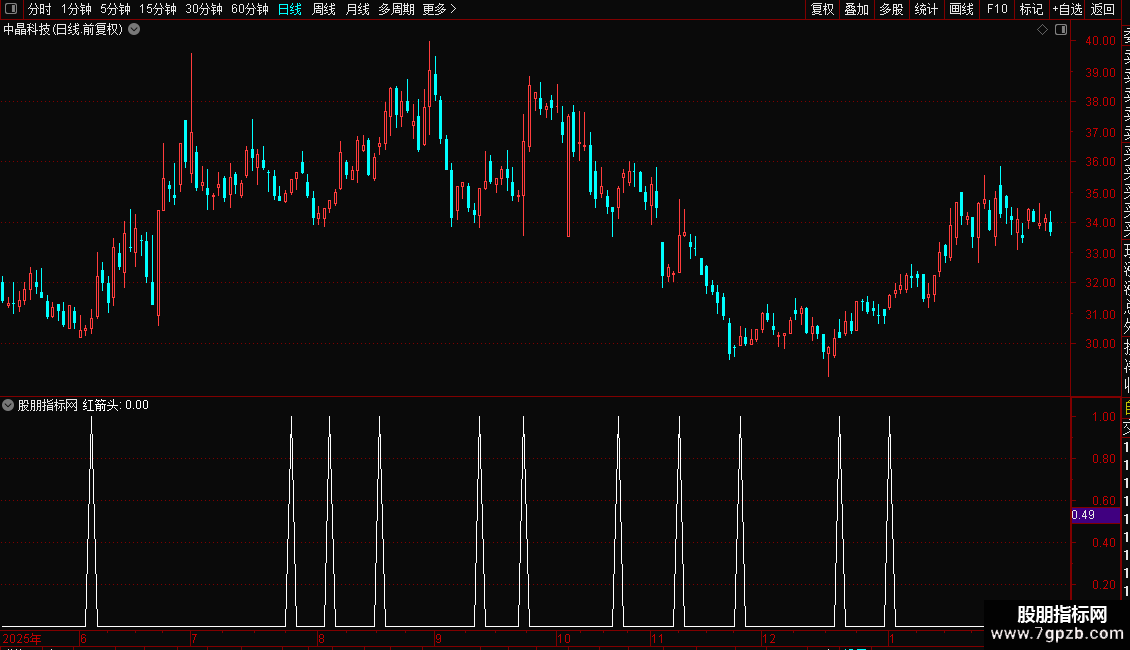This screenshot has width=1130, height=650.
Task: Click the 30.00 price label on the price axis
Action: pyautogui.click(x=1100, y=344)
